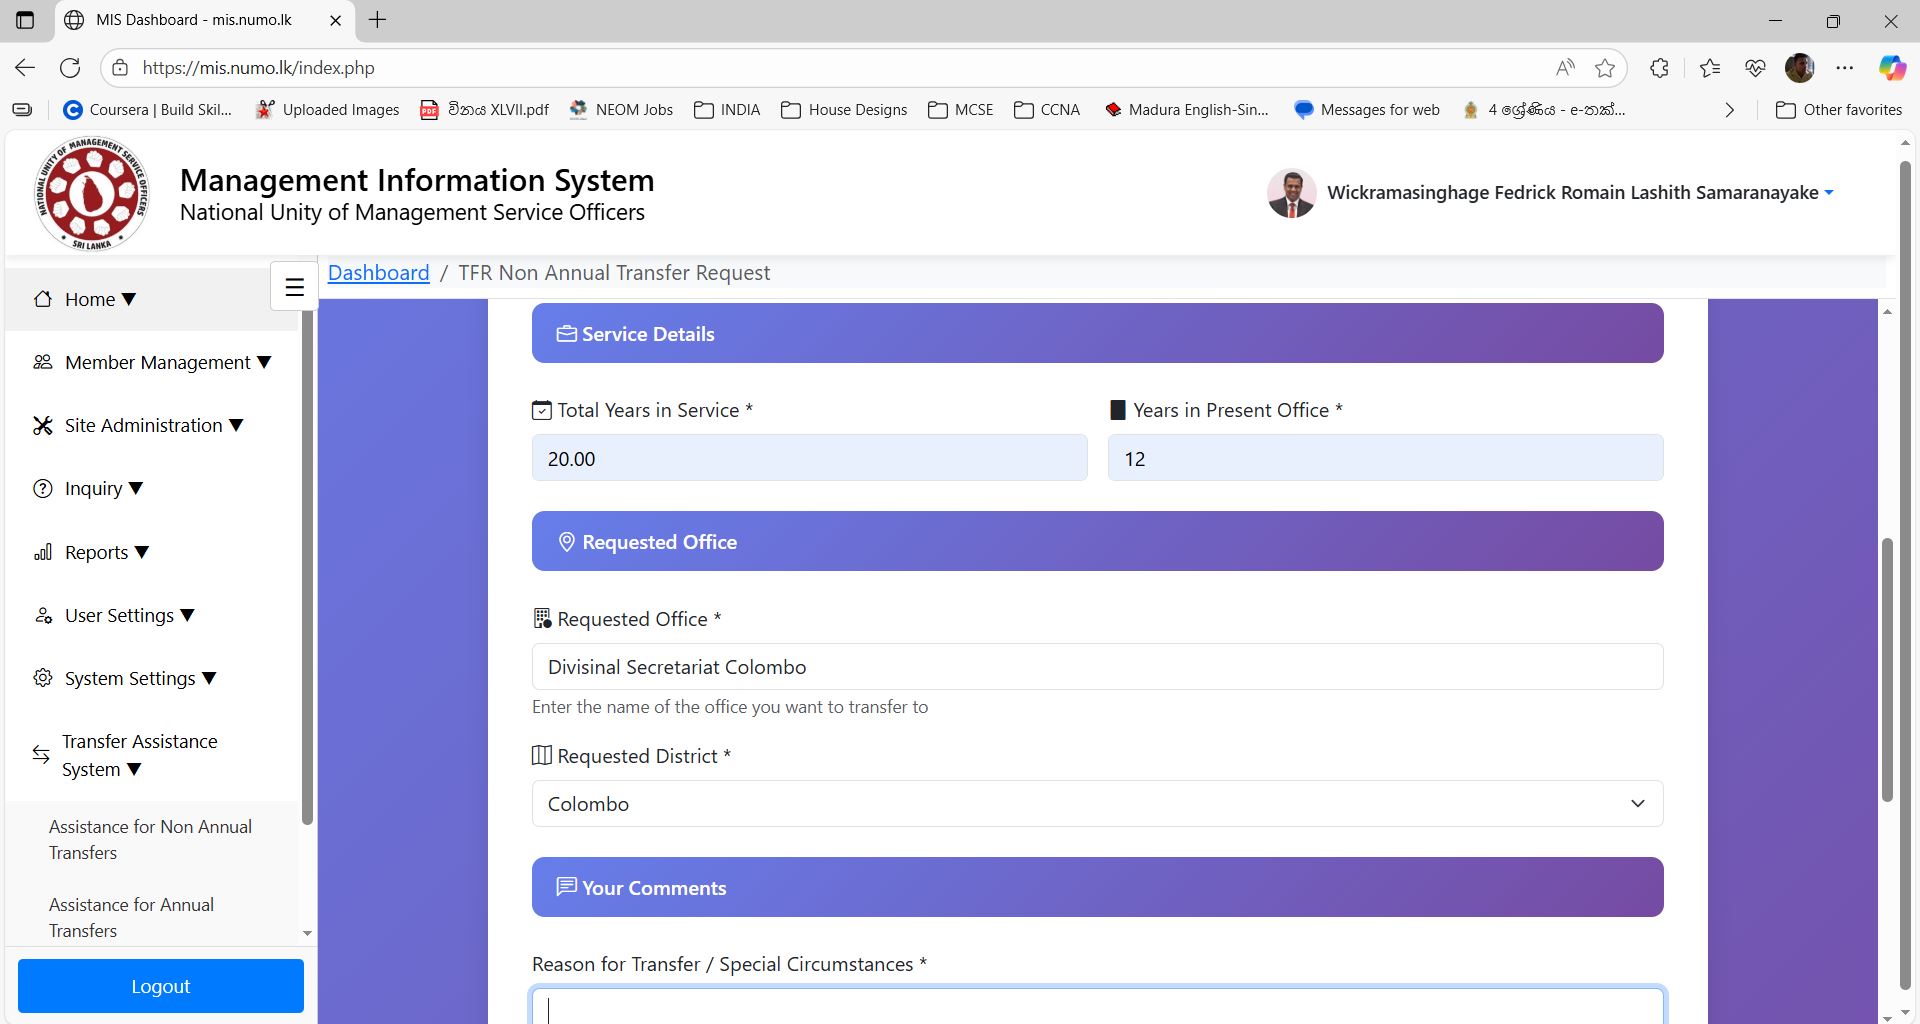Expand the Requested District dropdown
This screenshot has width=1920, height=1024.
pos(1097,804)
